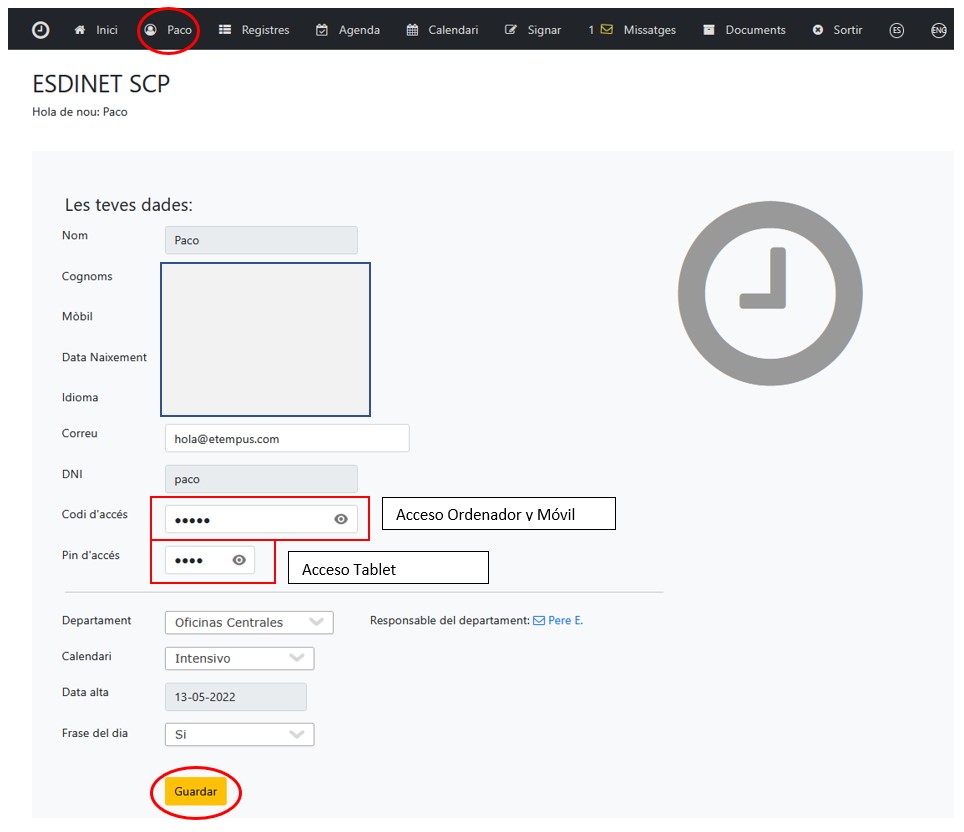Log out via the Sortir menu item

(x=847, y=30)
